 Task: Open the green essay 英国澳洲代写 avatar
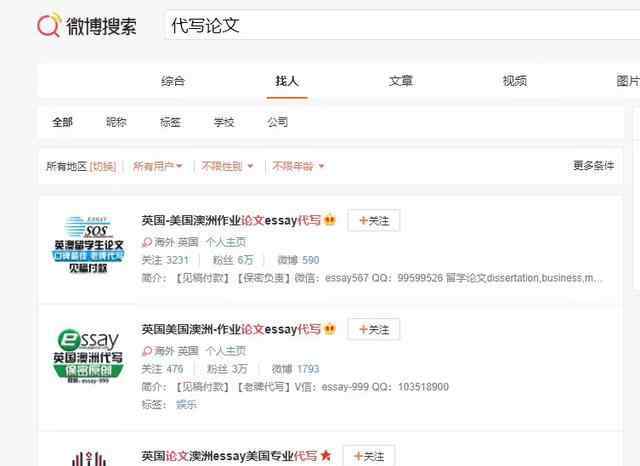tap(88, 355)
